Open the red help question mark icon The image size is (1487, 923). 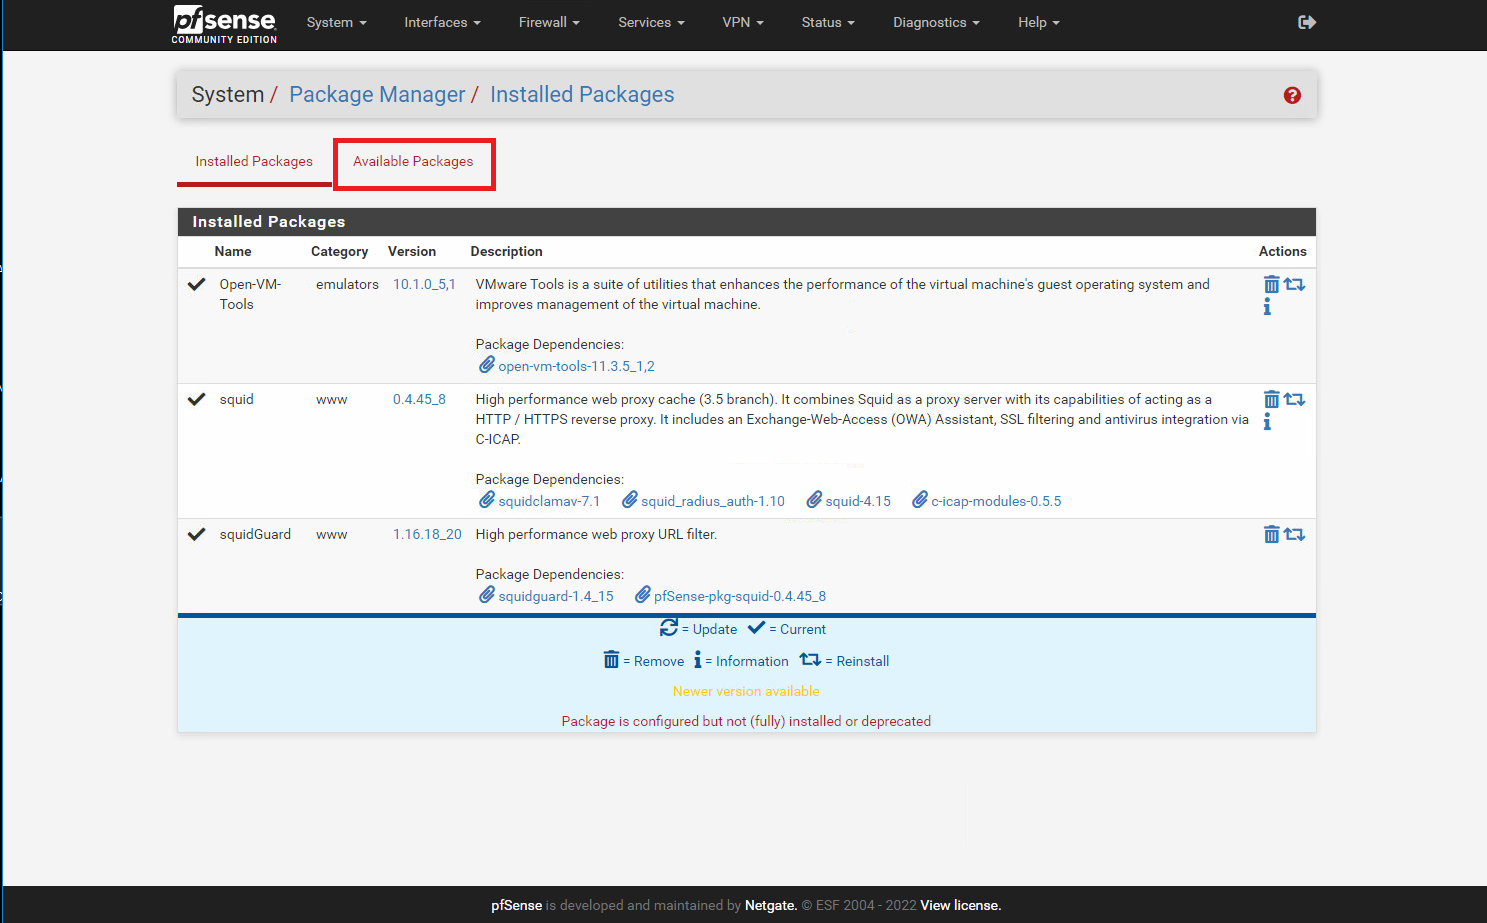(x=1292, y=95)
